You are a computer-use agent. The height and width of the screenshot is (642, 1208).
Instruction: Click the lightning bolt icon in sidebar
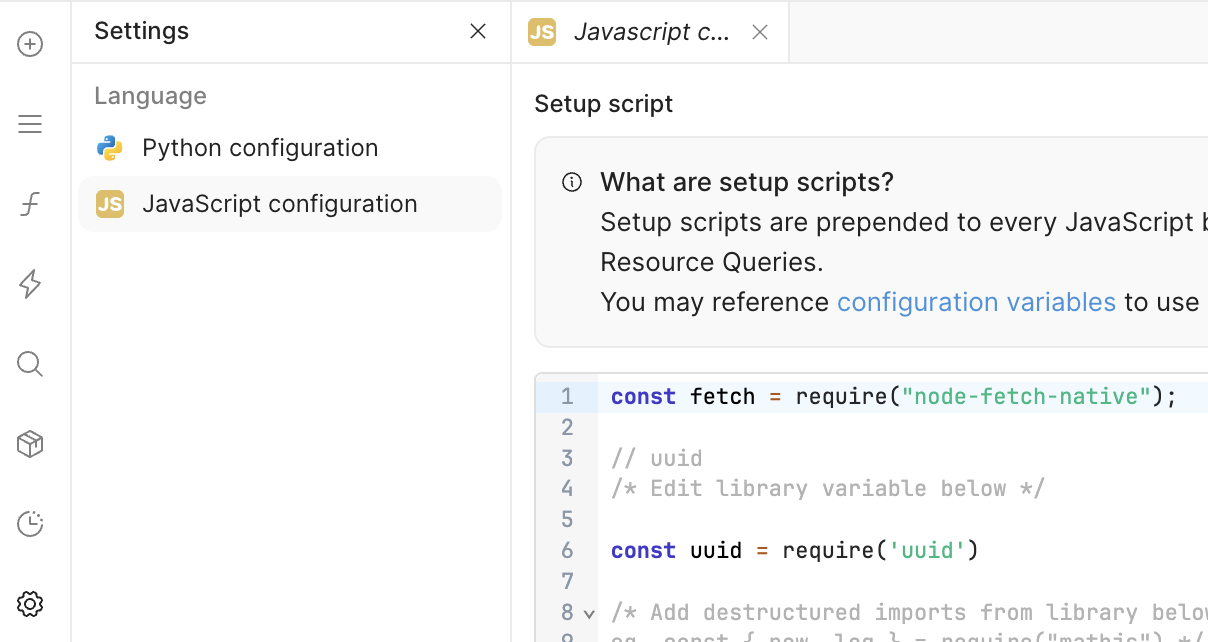[x=30, y=284]
